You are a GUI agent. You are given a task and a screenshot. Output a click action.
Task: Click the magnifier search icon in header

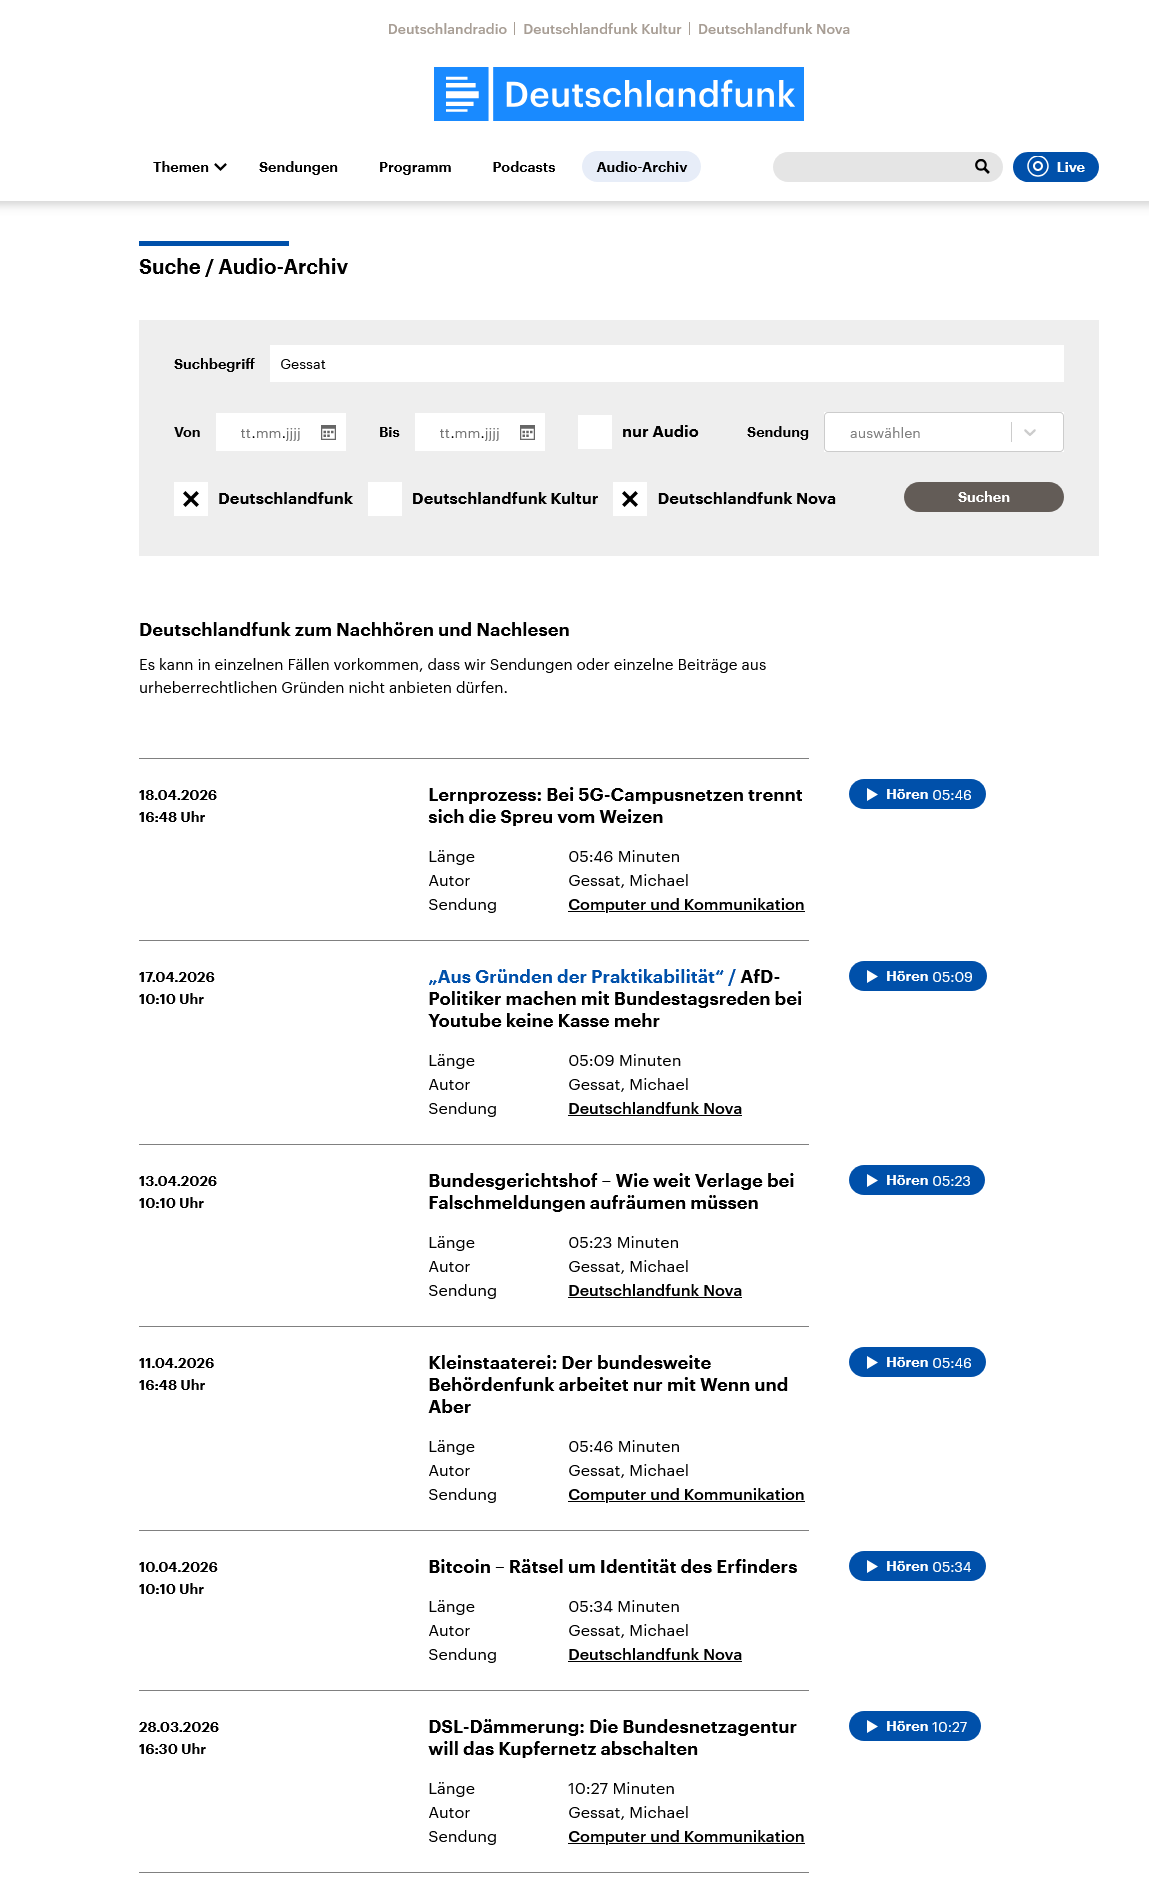pos(982,167)
